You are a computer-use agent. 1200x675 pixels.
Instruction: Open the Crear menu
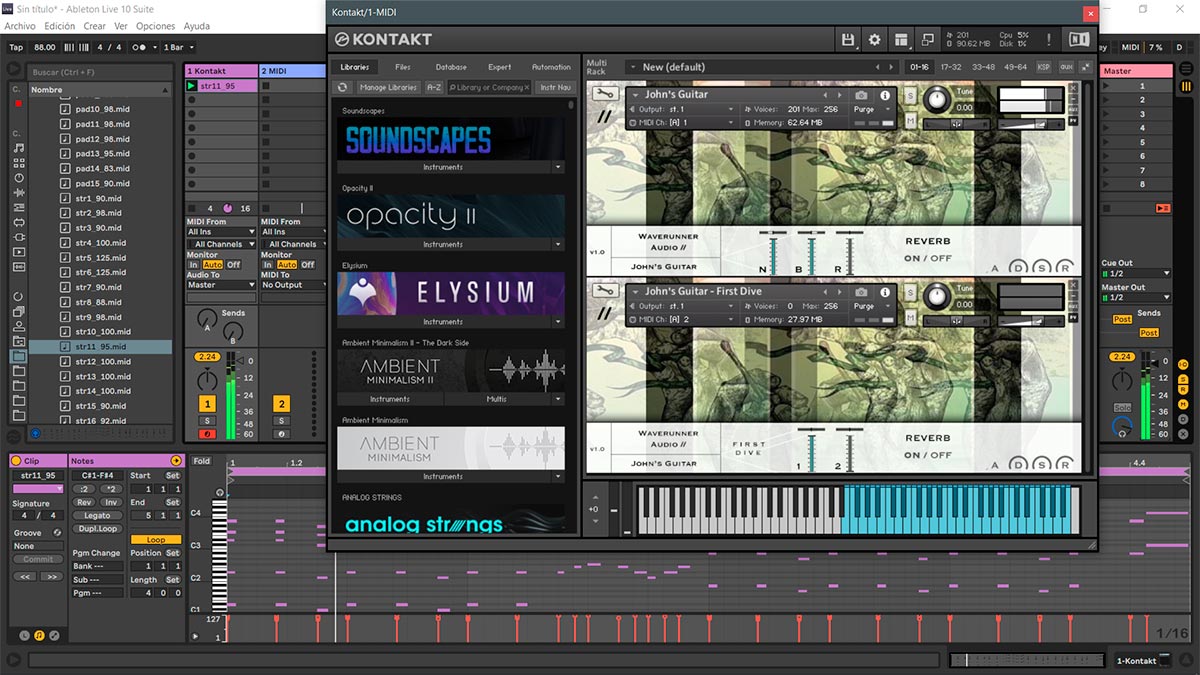tap(94, 26)
